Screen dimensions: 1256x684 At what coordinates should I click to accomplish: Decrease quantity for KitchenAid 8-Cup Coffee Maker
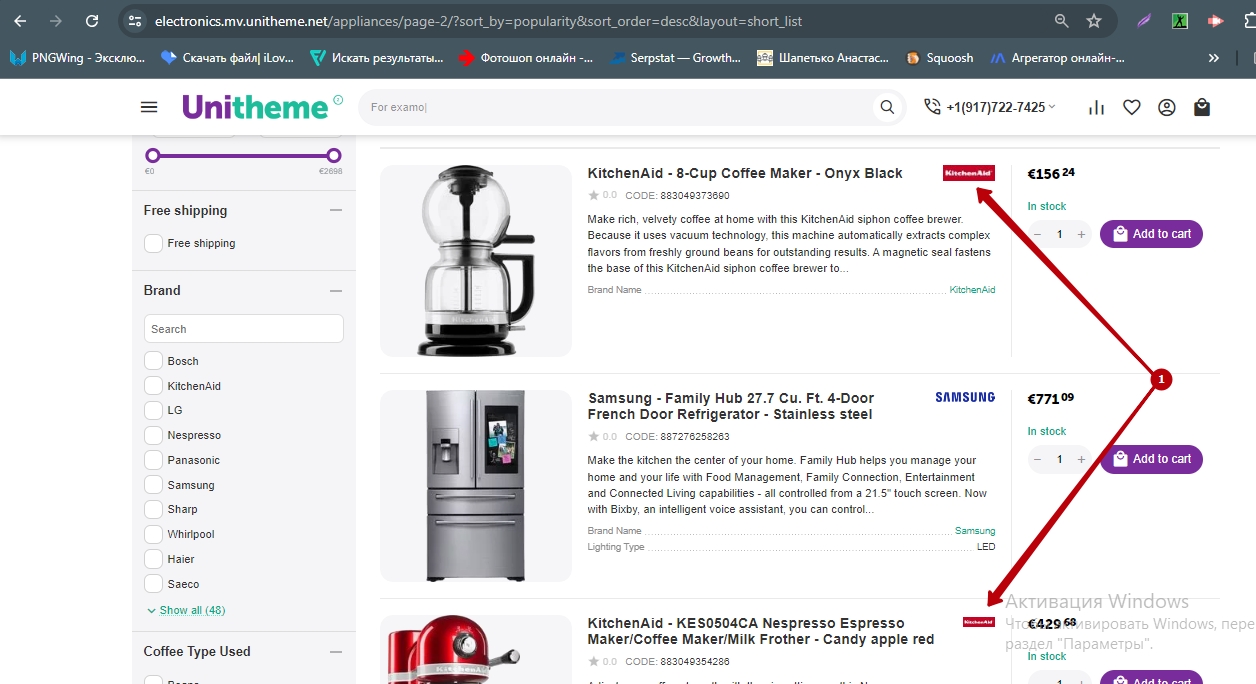pyautogui.click(x=1037, y=234)
